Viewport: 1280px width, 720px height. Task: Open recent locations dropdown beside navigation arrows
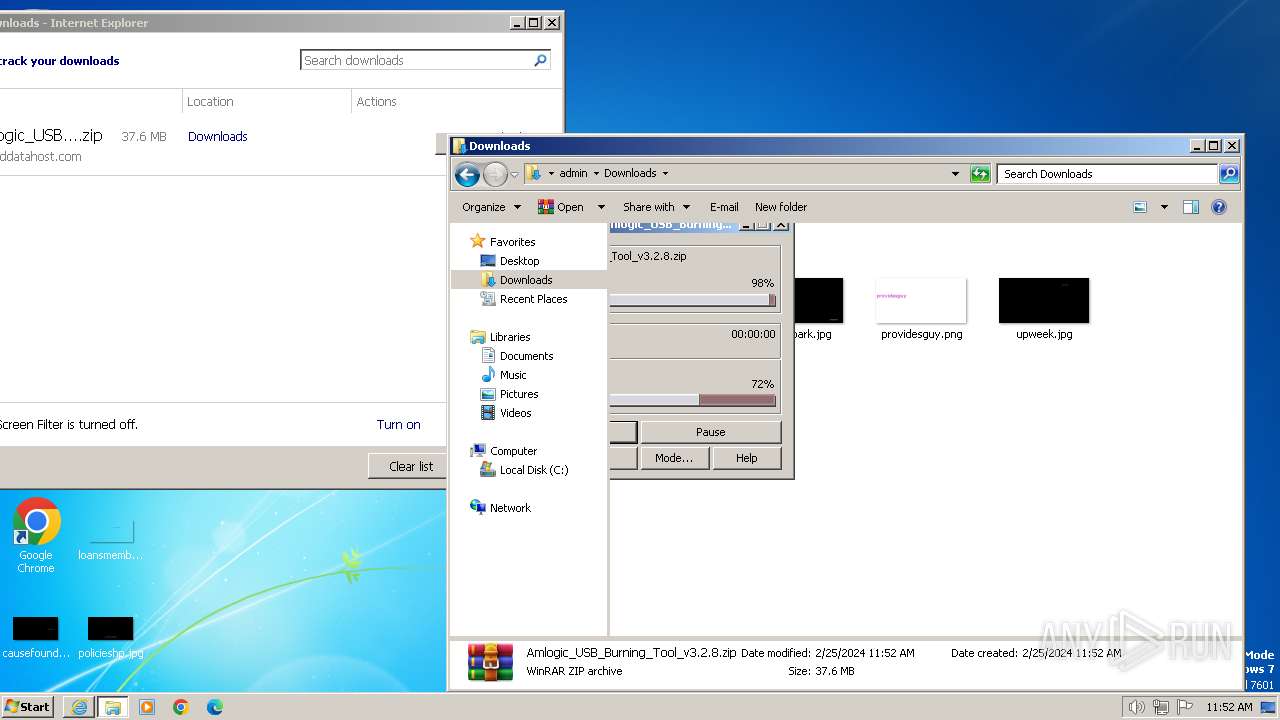pos(514,175)
